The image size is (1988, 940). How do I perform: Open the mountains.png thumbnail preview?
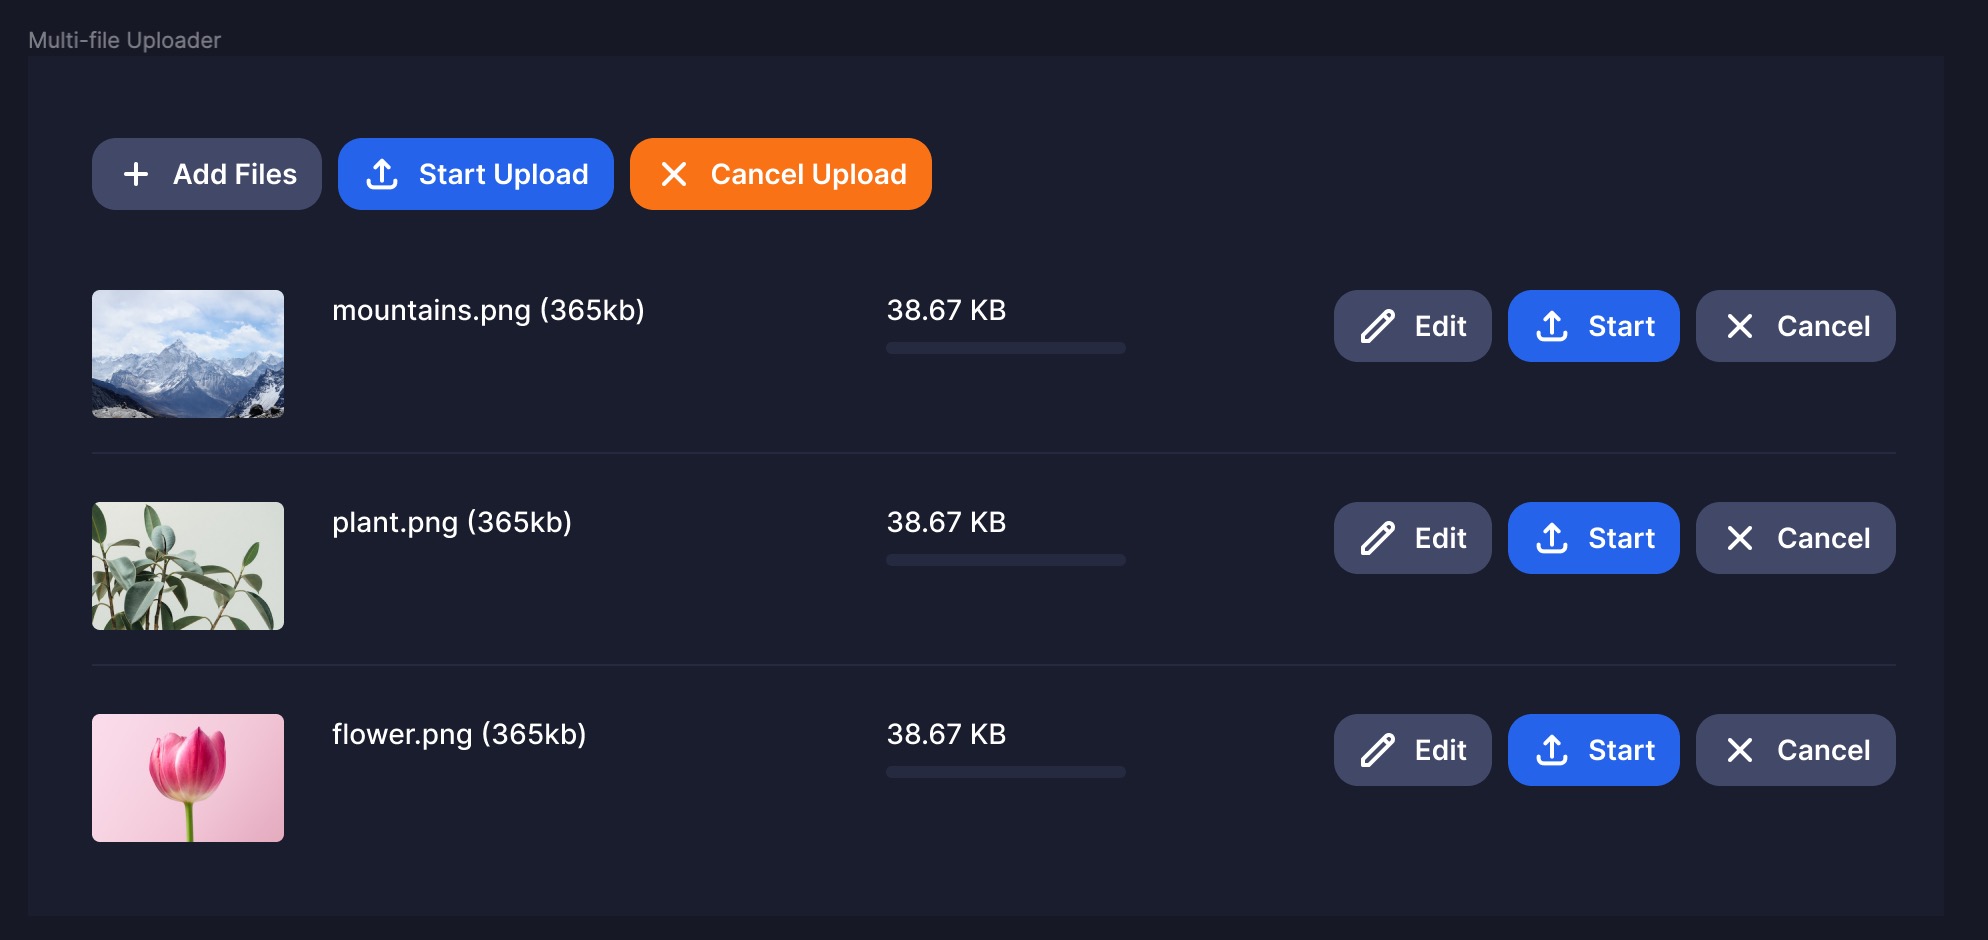point(187,355)
